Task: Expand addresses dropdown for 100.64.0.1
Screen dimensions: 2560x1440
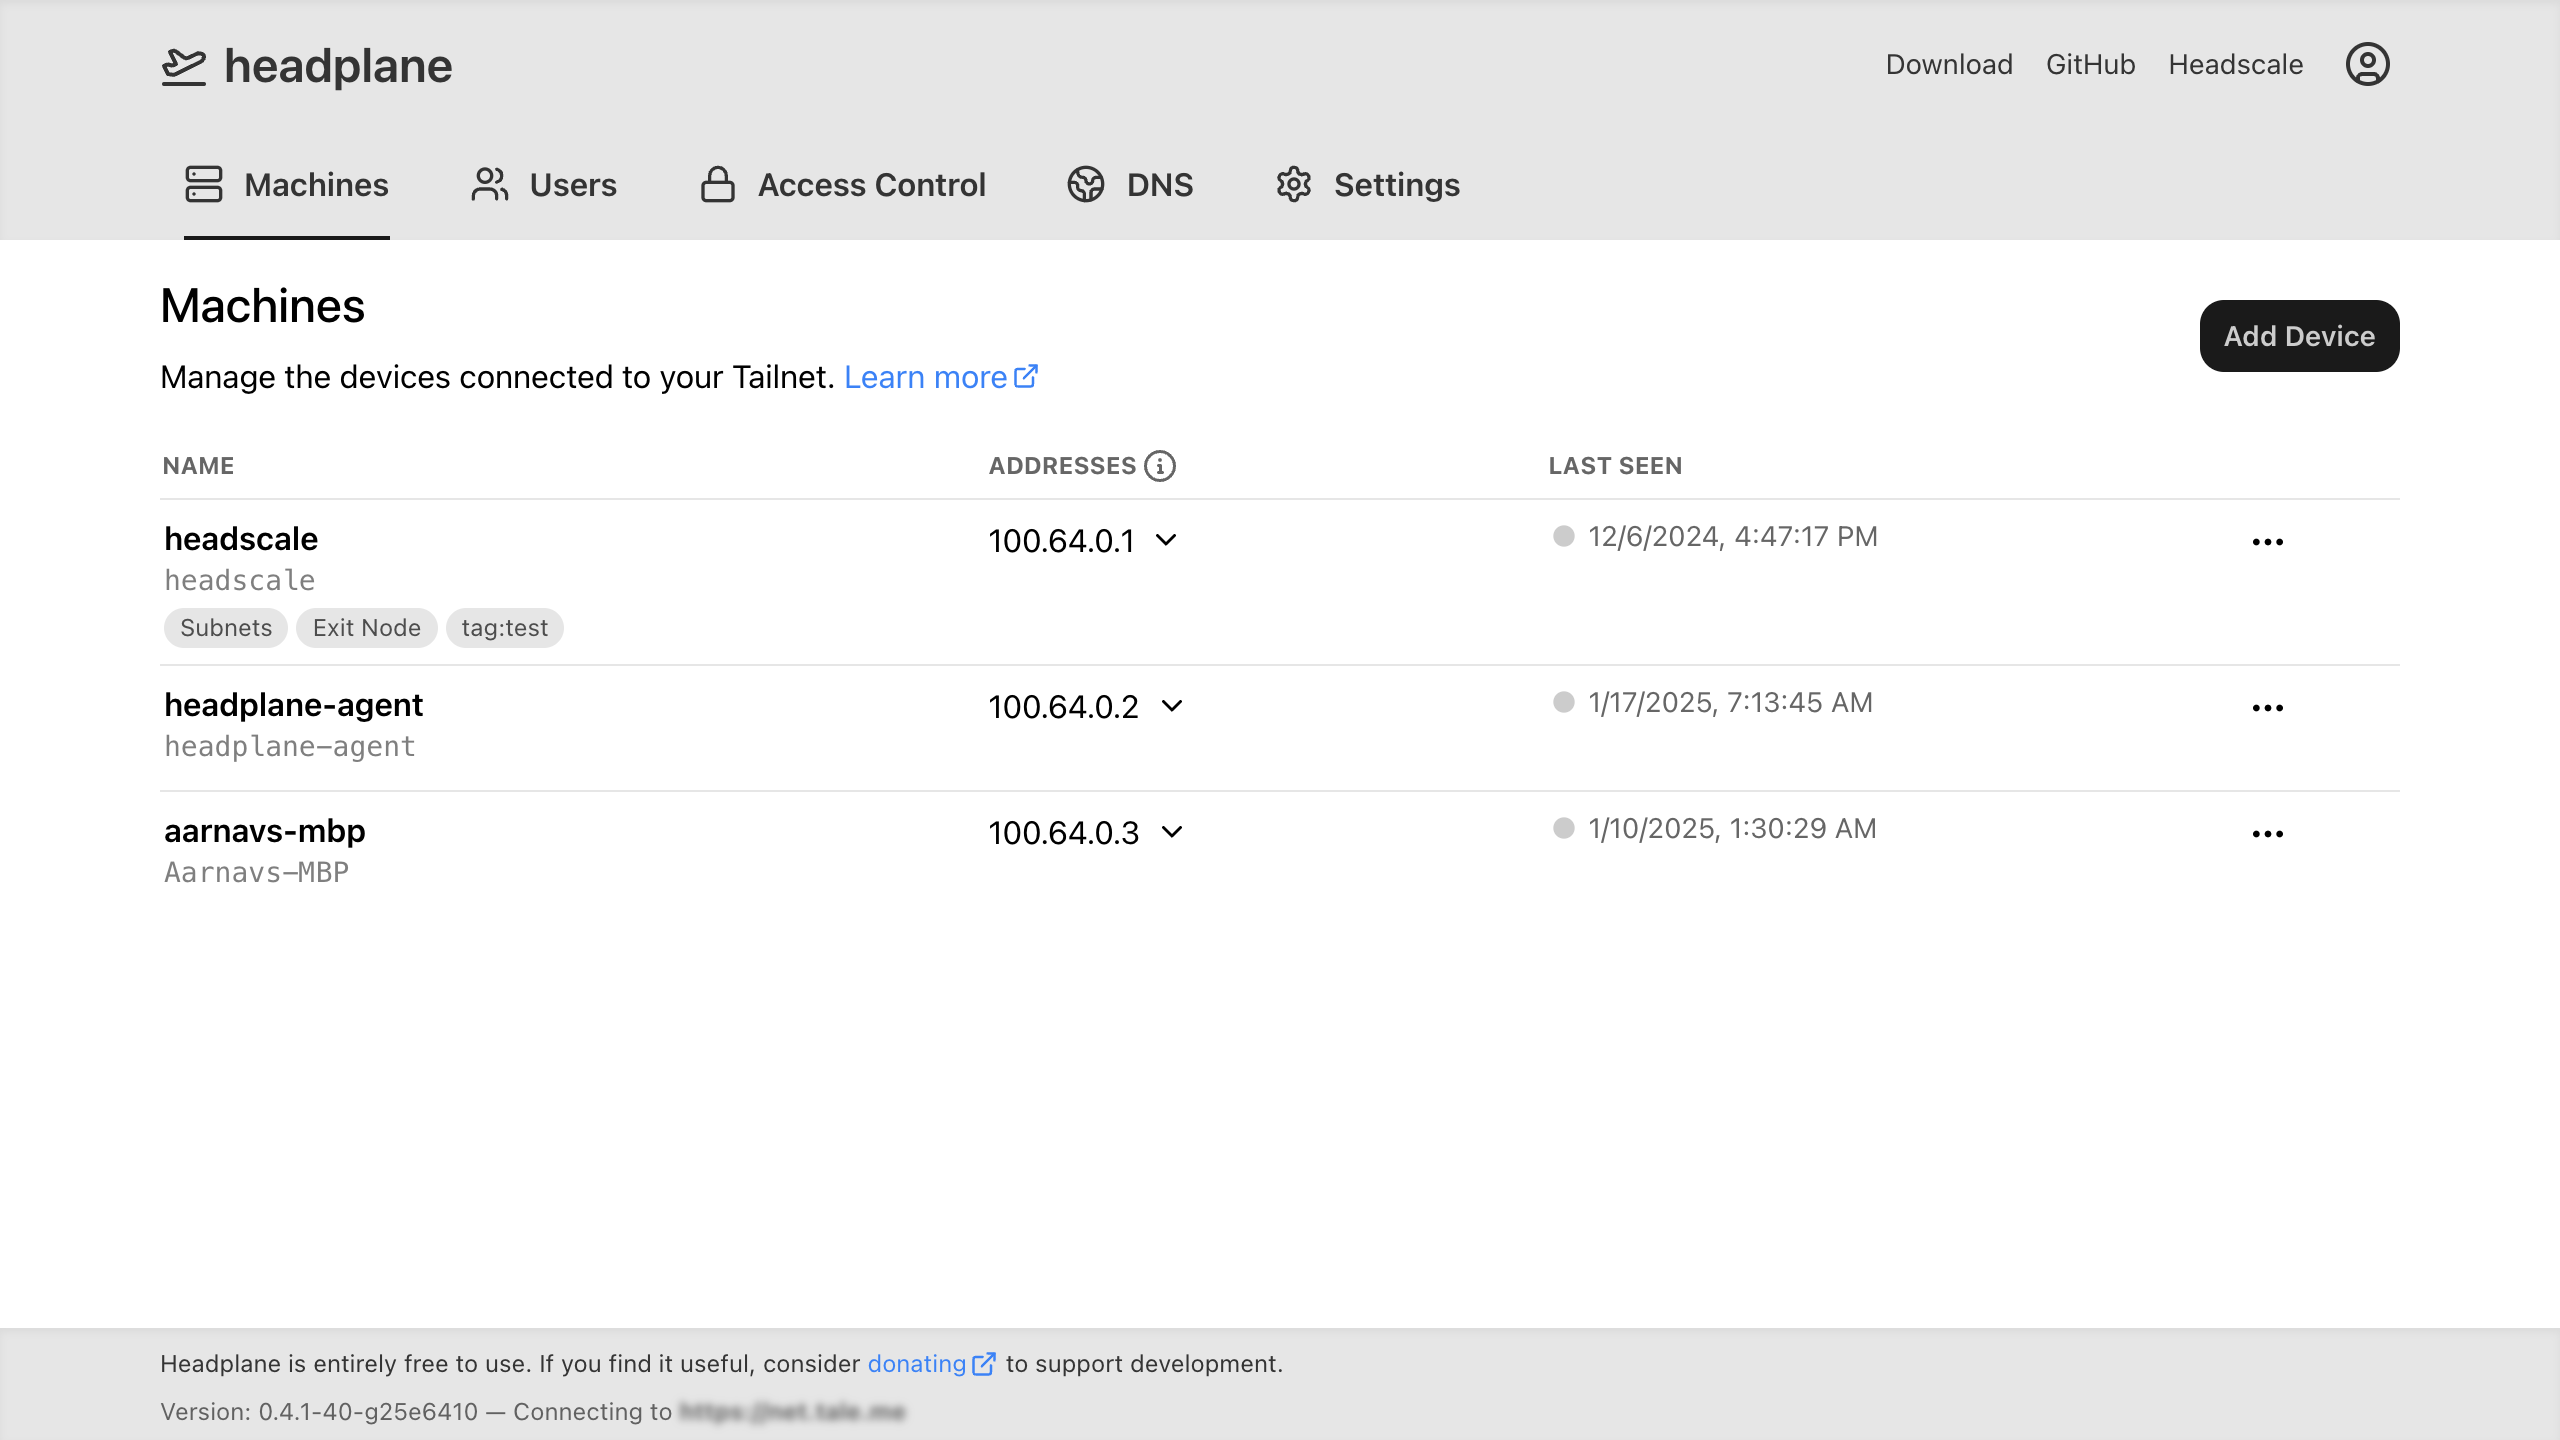Action: click(x=1166, y=541)
